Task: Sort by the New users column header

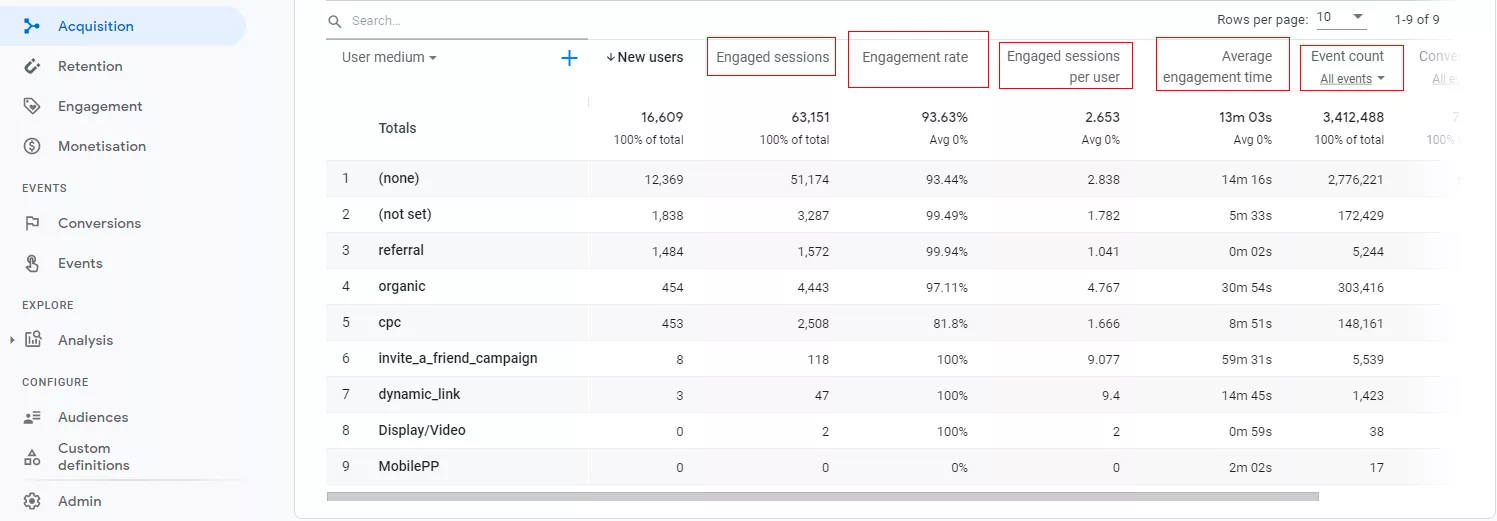Action: [645, 57]
